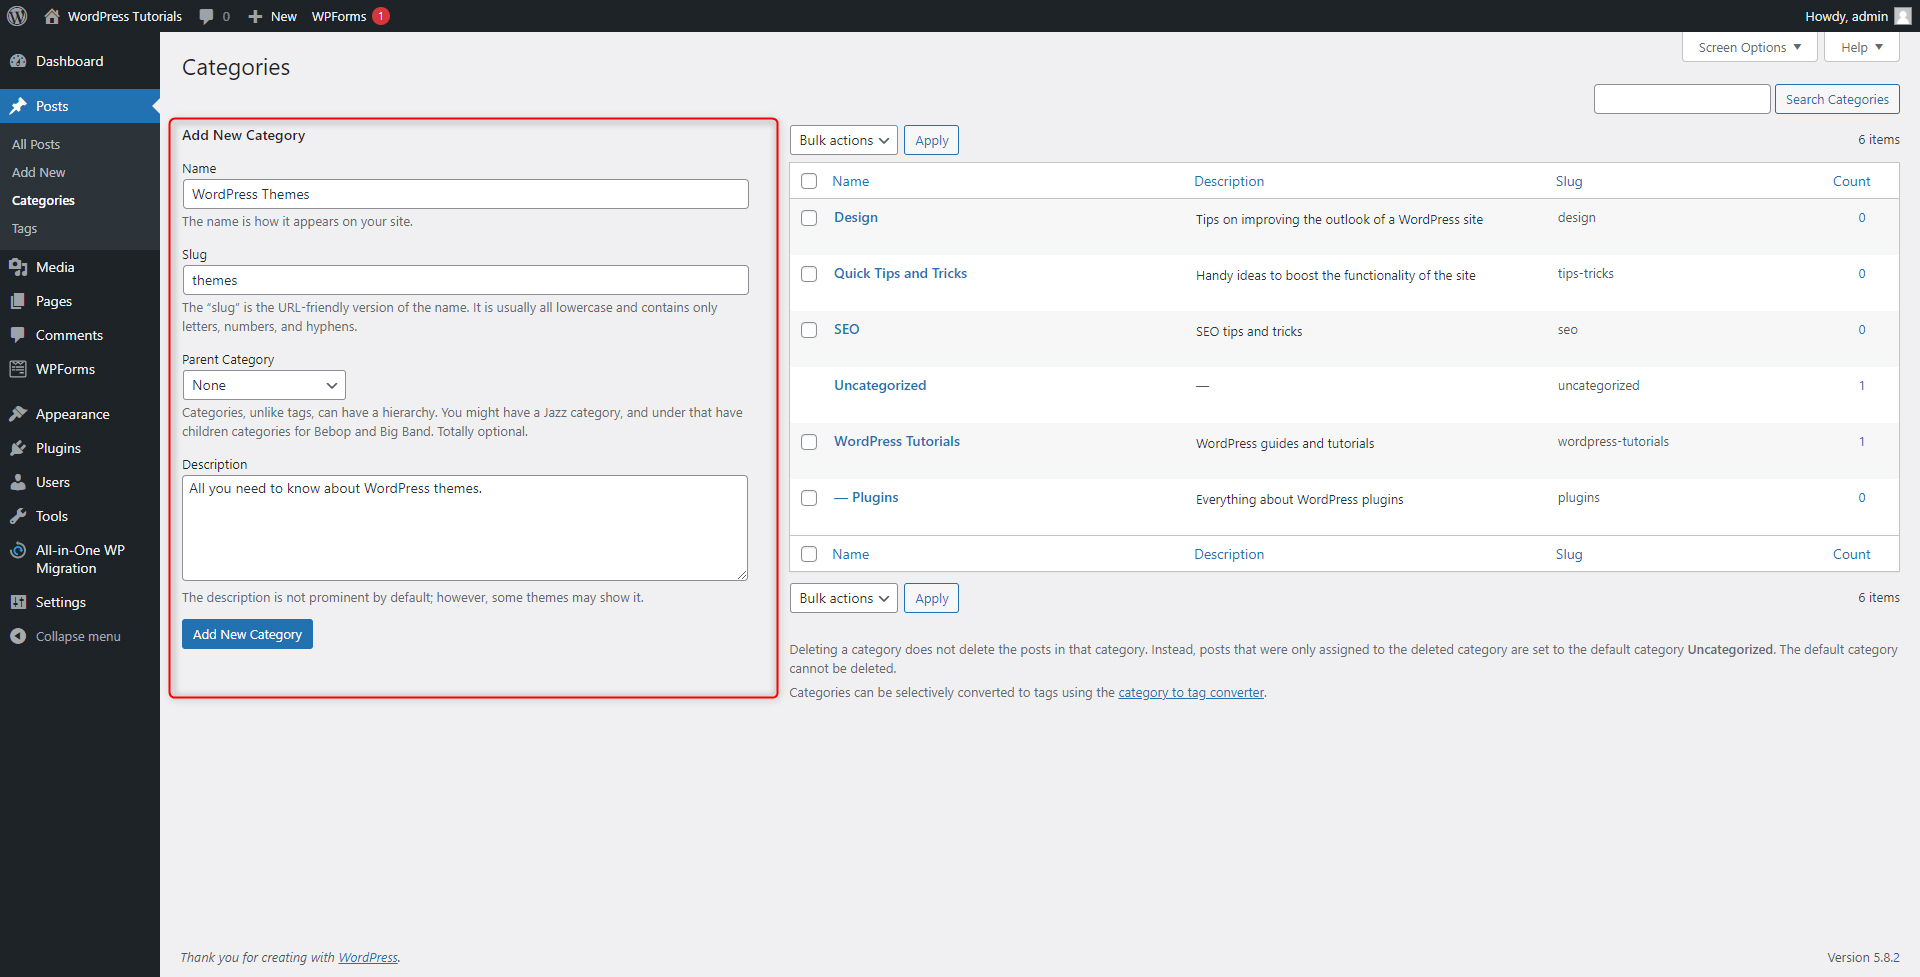Viewport: 1920px width, 977px height.
Task: Click the Settings icon in sidebar
Action: point(18,602)
